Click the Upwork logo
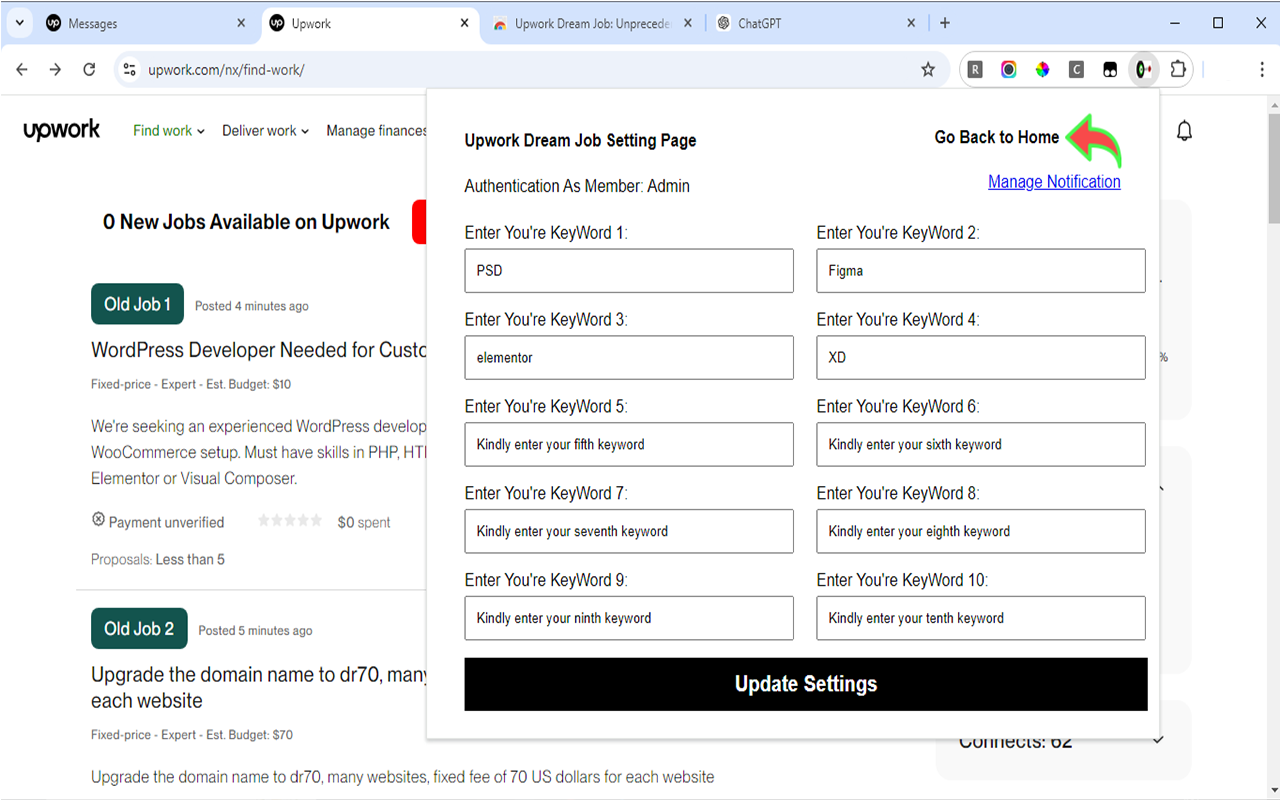 pos(62,130)
